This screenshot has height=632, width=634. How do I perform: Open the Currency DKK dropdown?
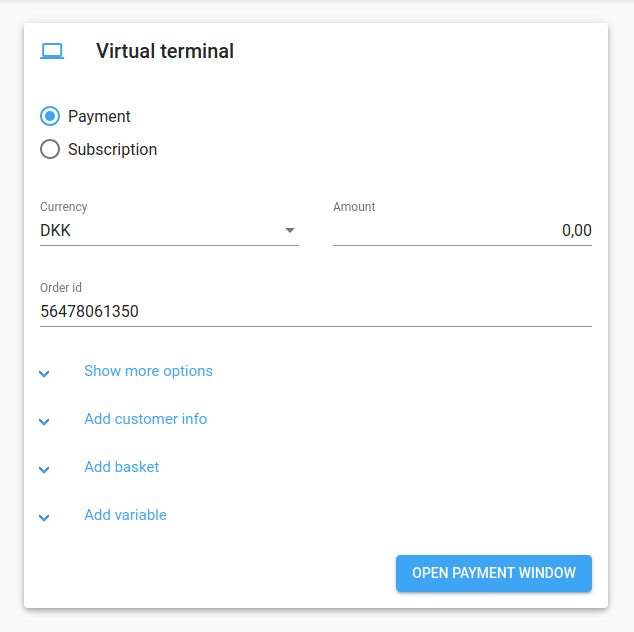pyautogui.click(x=169, y=230)
